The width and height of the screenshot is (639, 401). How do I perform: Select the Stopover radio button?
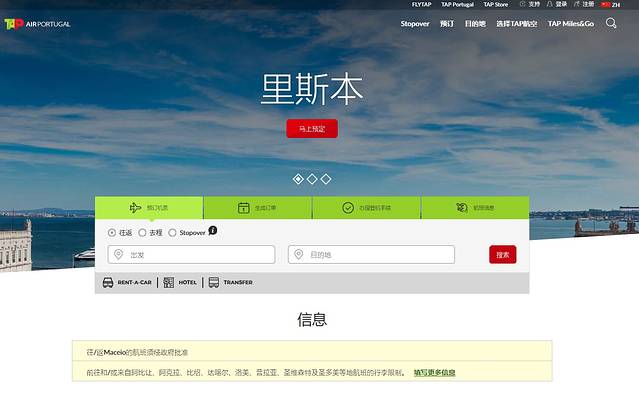172,233
